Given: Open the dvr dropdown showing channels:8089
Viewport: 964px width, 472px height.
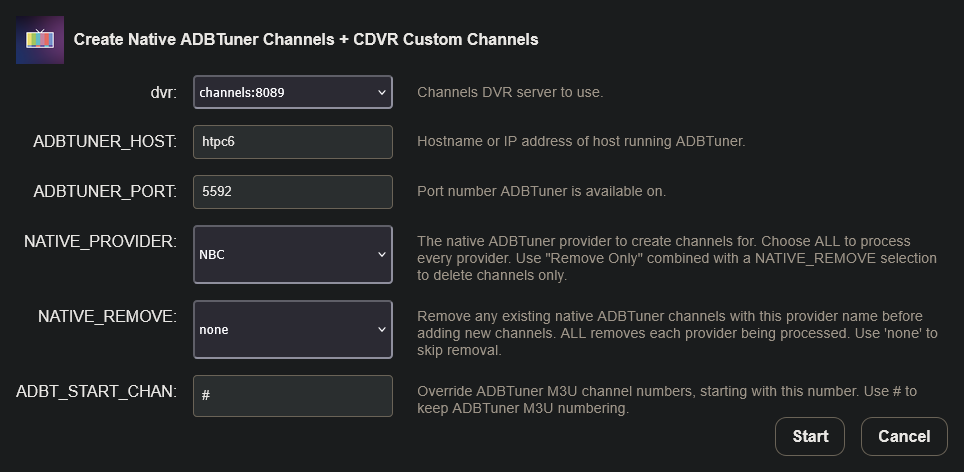Looking at the screenshot, I should (x=293, y=92).
